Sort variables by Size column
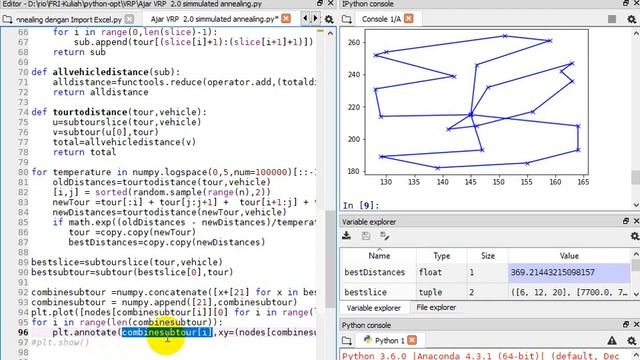Image resolution: width=640 pixels, height=360 pixels. tap(488, 256)
